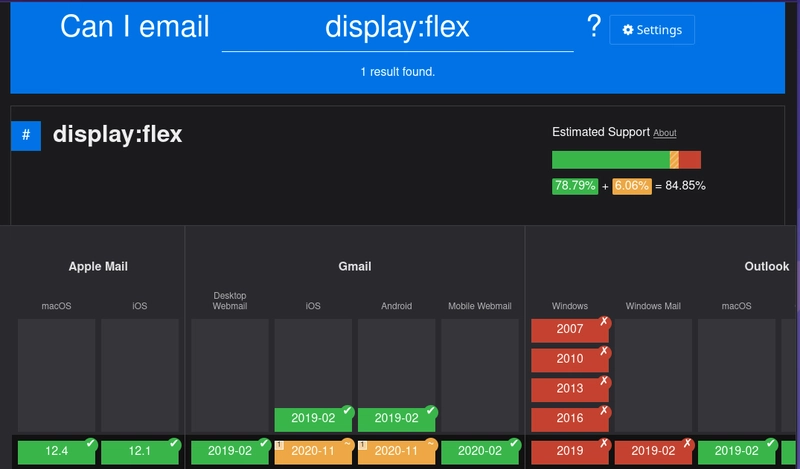Viewport: 800px width, 469px height.
Task: Click the Outlook group heading
Action: point(766,266)
